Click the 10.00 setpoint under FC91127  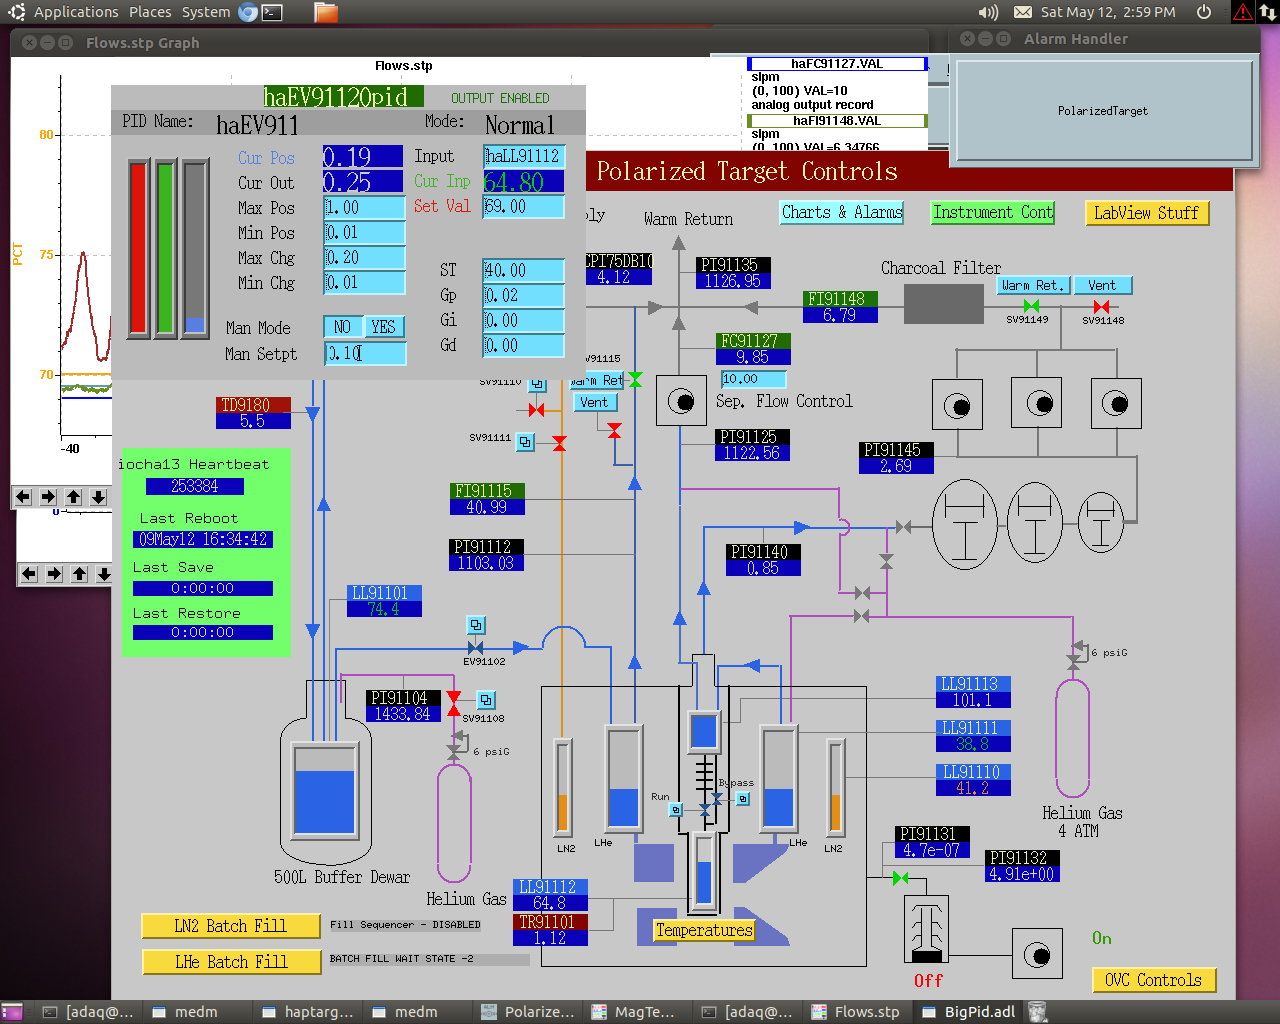pos(754,379)
